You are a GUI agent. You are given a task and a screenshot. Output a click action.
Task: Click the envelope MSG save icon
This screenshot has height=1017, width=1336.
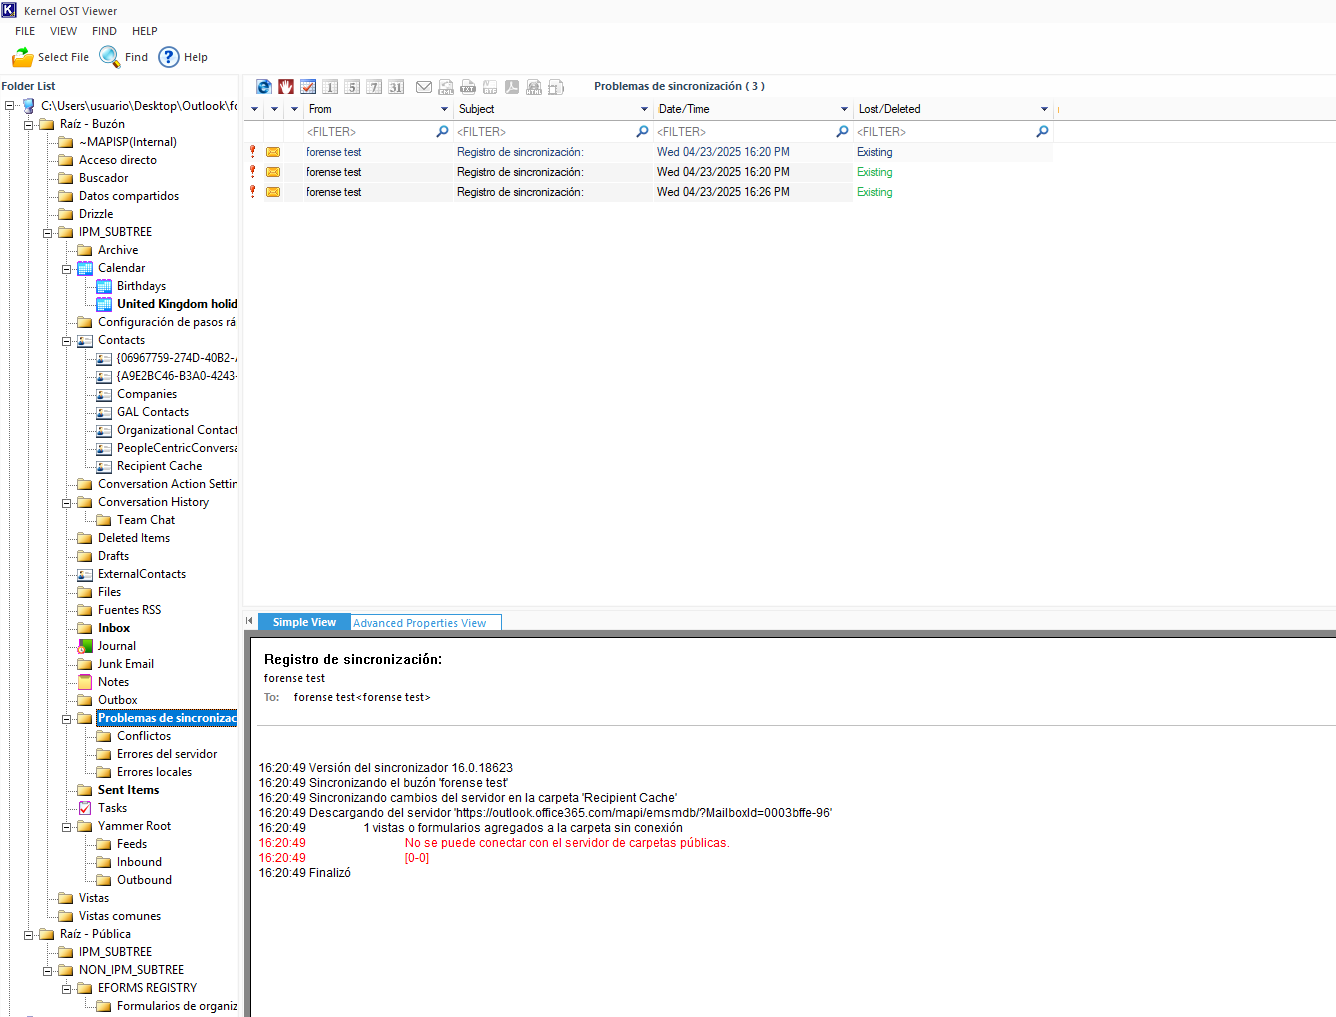point(424,87)
